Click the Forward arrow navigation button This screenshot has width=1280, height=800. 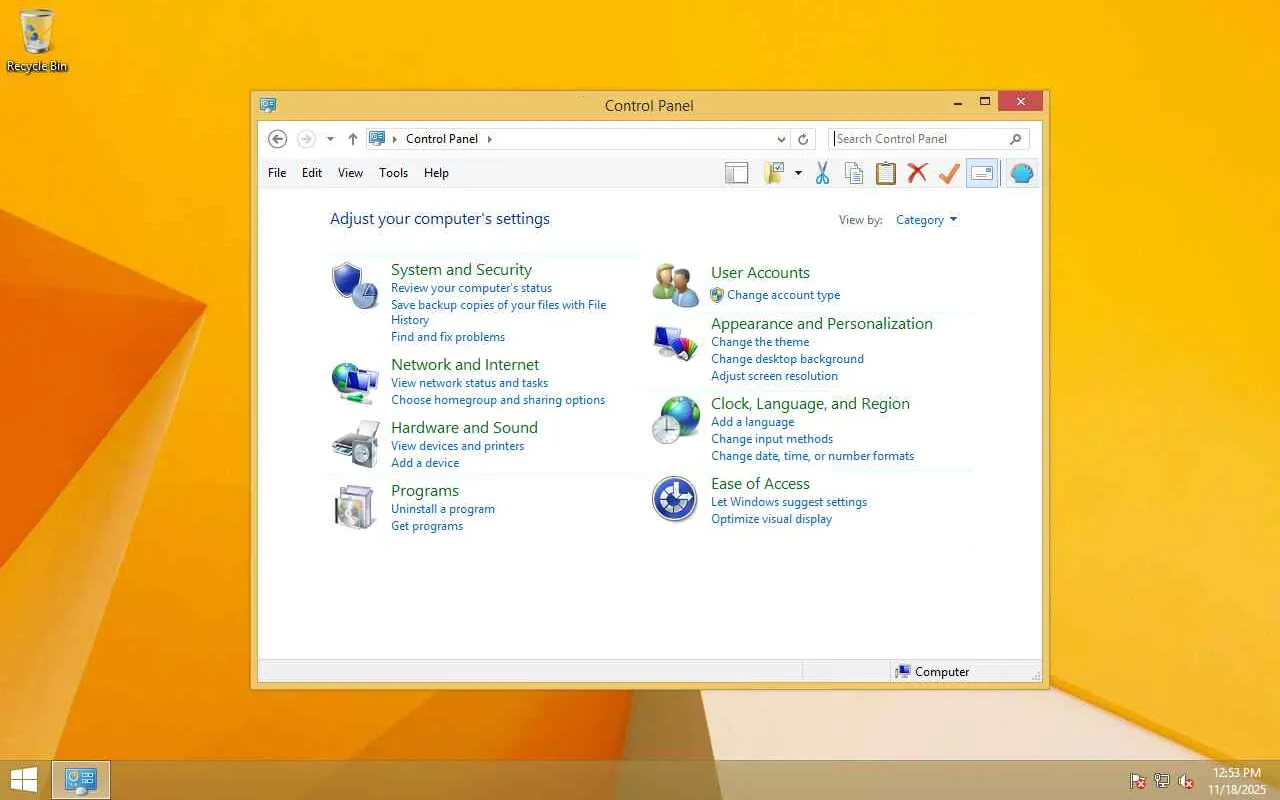click(x=306, y=139)
